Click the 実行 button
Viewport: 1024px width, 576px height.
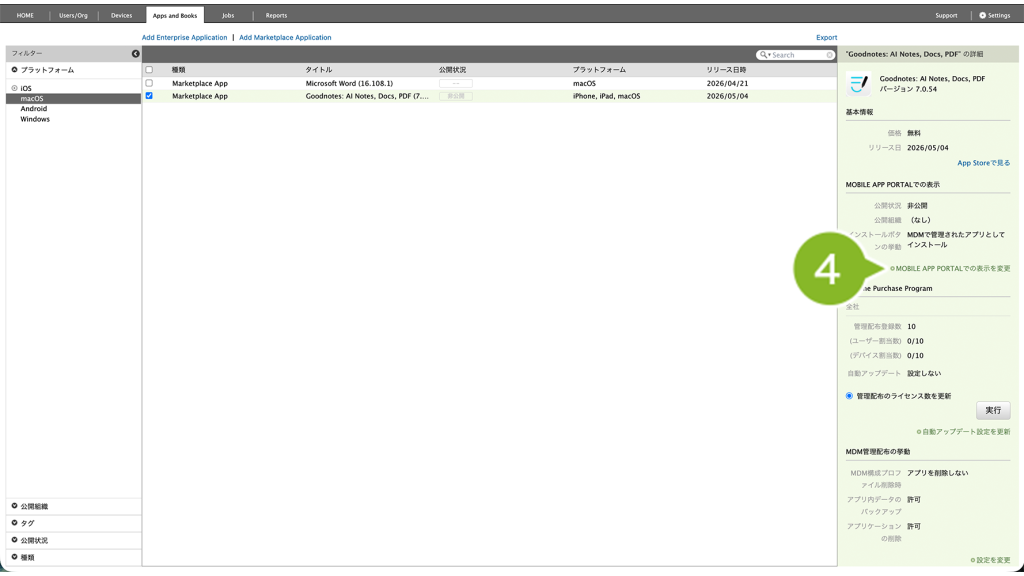pos(993,410)
